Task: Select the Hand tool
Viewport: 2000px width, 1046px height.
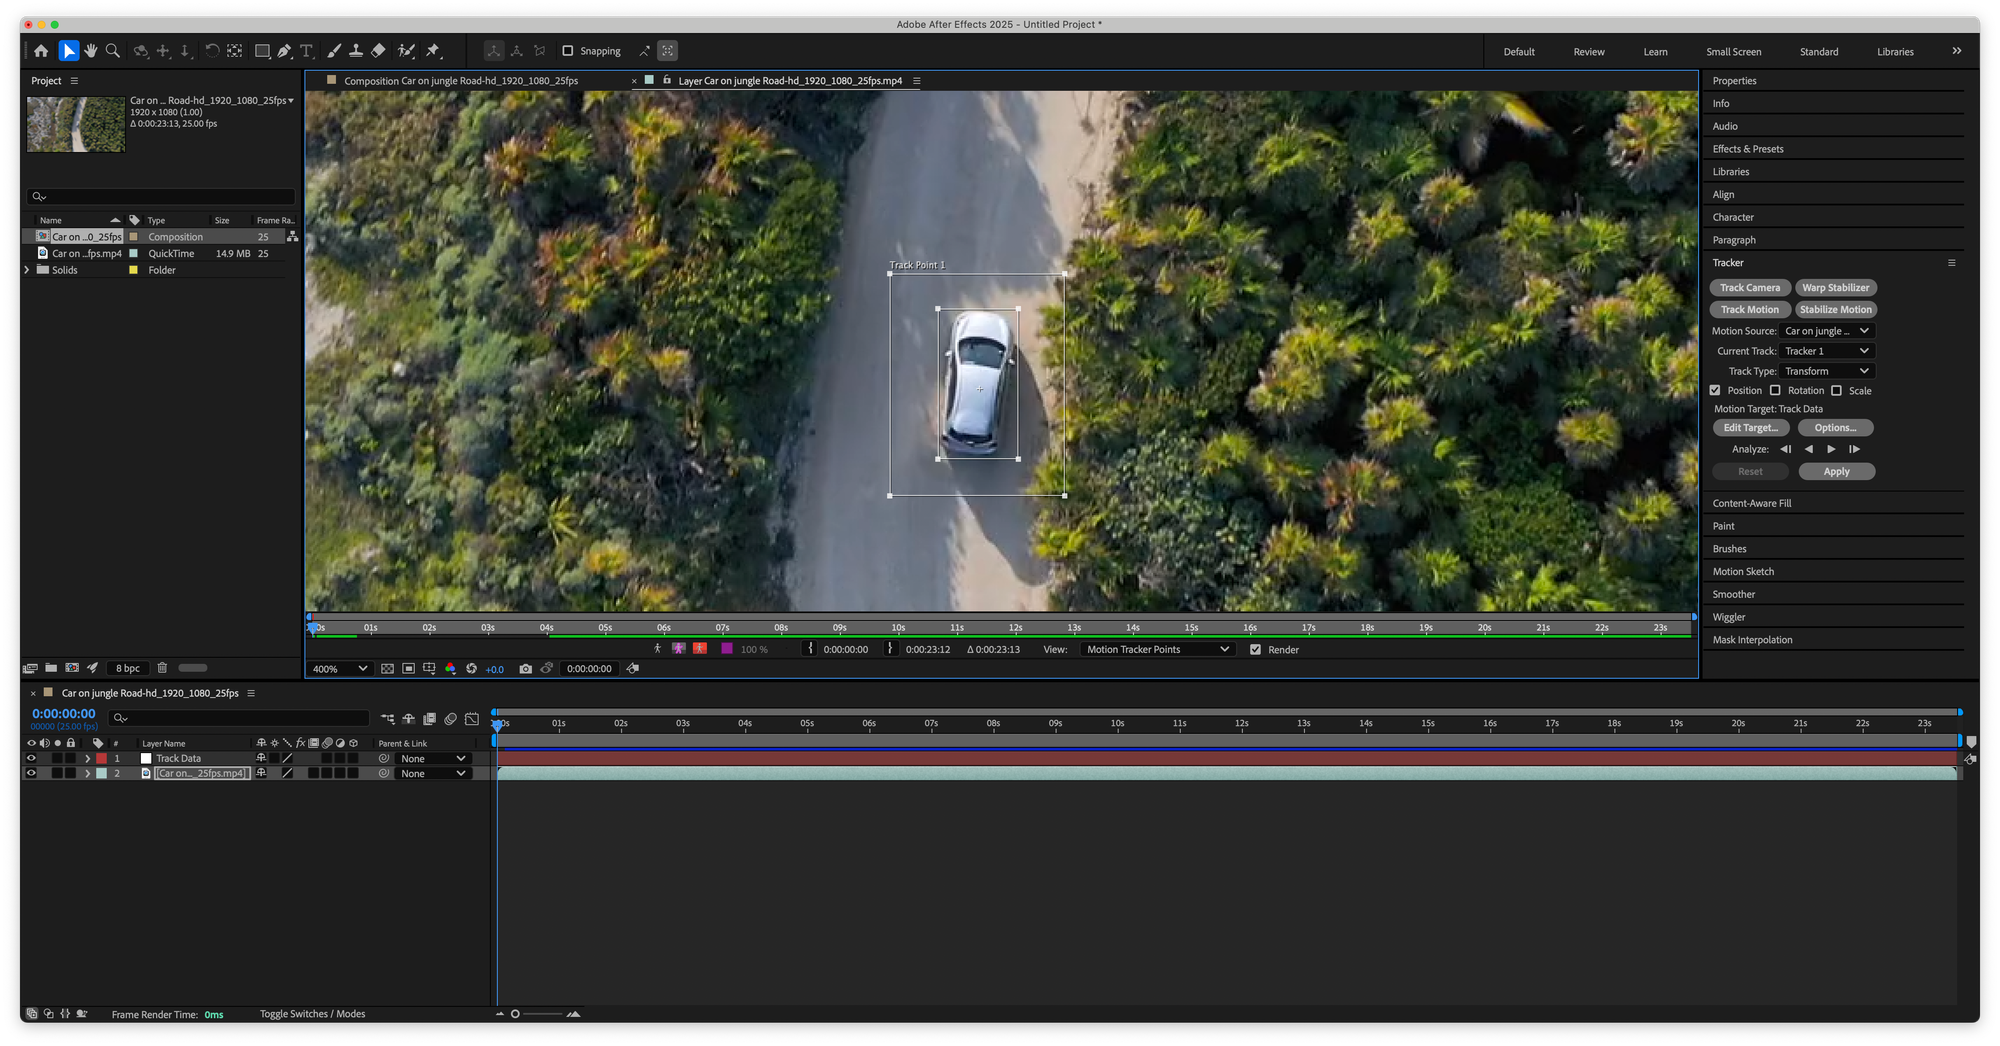Action: tap(91, 51)
